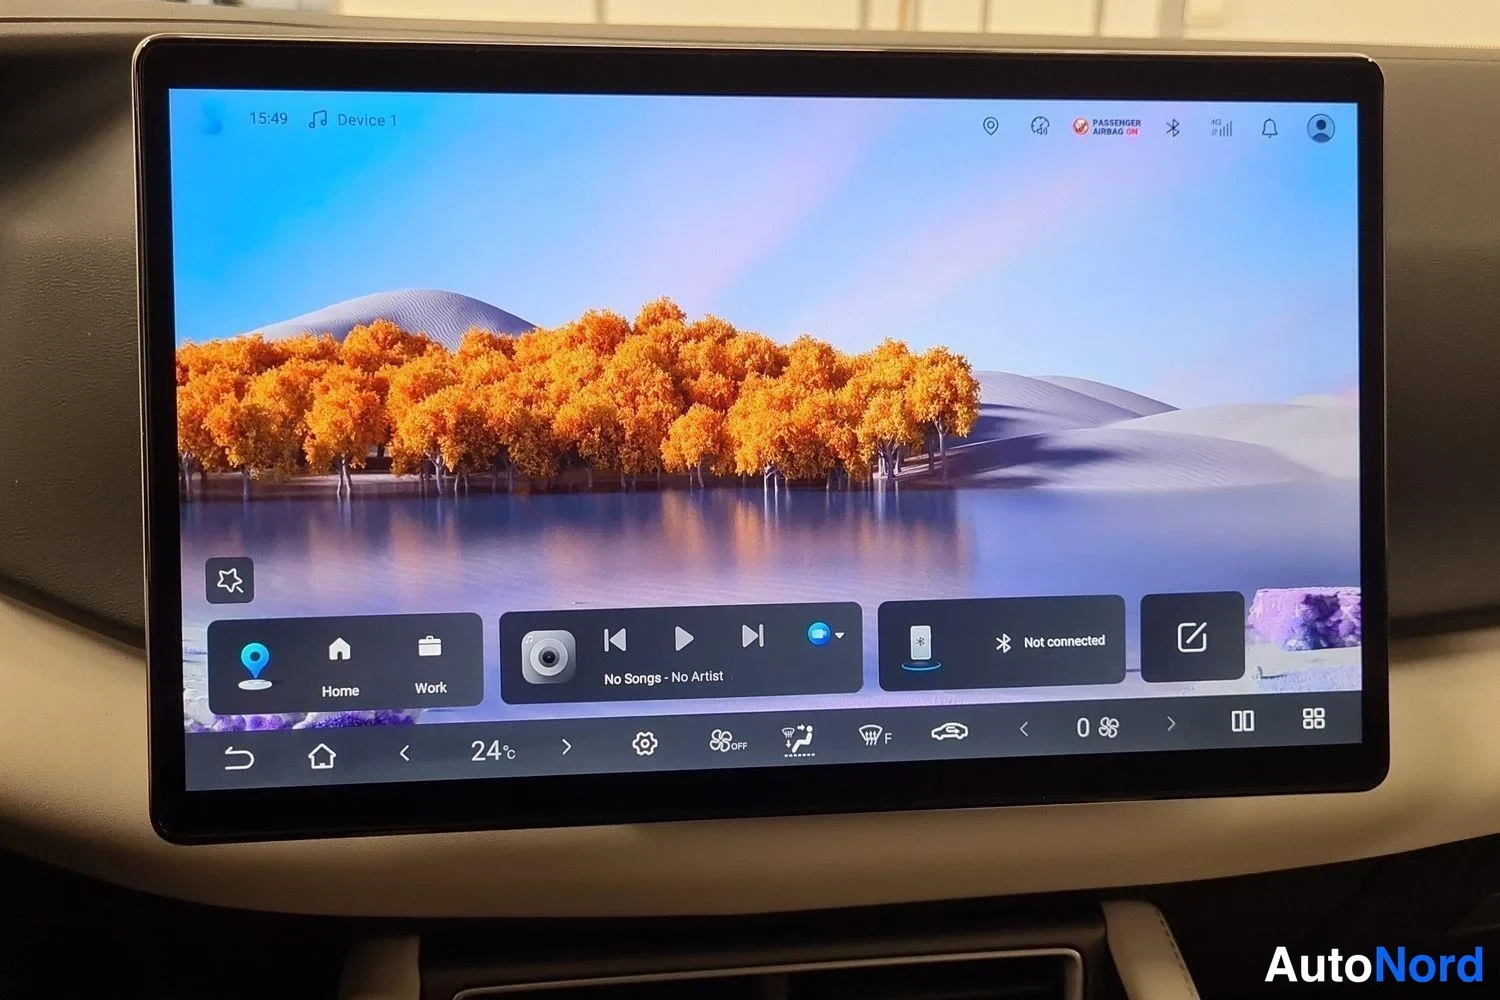Open the phone device icon widget
This screenshot has width=1500, height=1000.
(921, 646)
